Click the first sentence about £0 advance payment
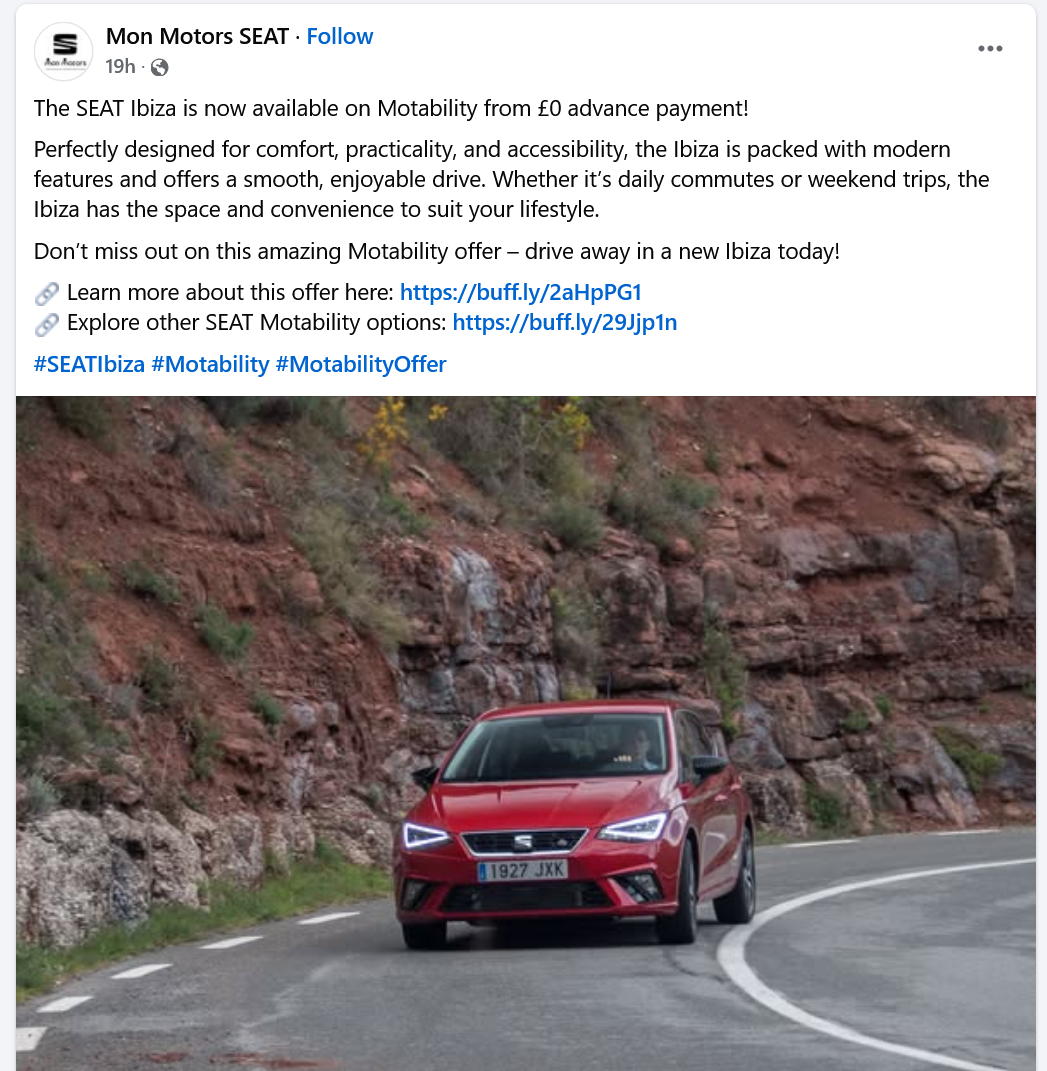 point(391,109)
